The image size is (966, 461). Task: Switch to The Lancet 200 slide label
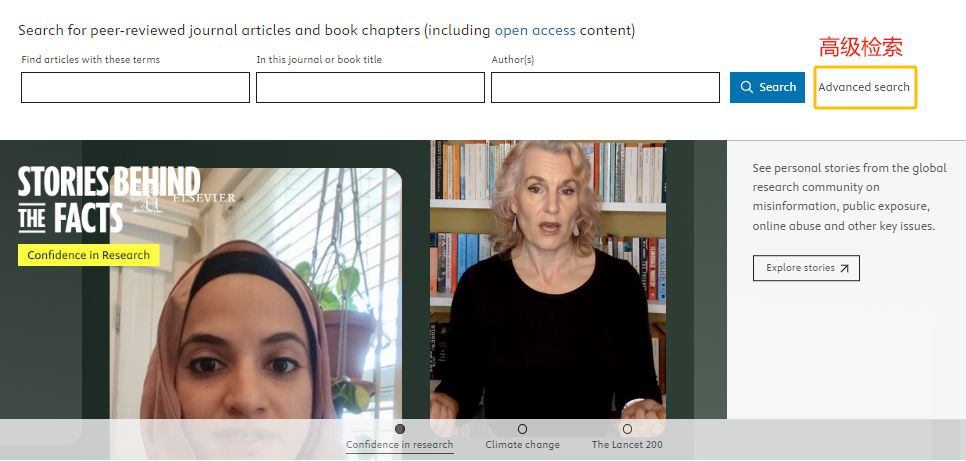pyautogui.click(x=627, y=444)
